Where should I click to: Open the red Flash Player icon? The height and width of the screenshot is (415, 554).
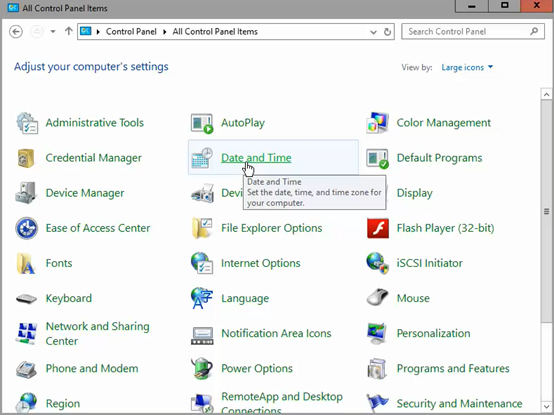[378, 228]
